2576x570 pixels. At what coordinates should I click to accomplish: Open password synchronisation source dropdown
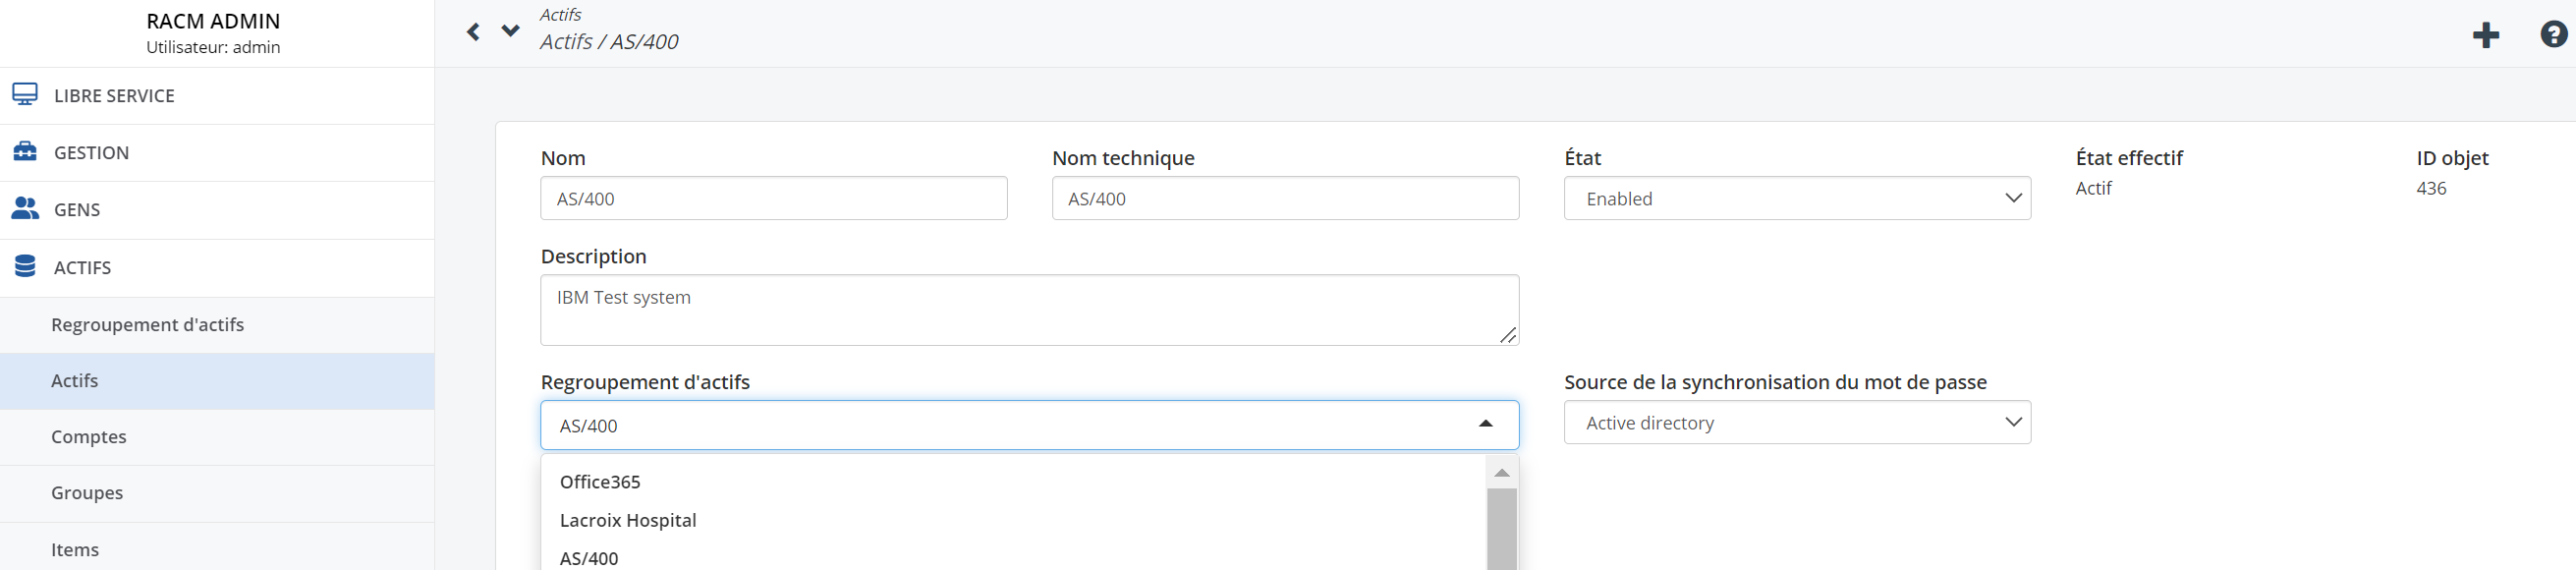coord(1797,422)
